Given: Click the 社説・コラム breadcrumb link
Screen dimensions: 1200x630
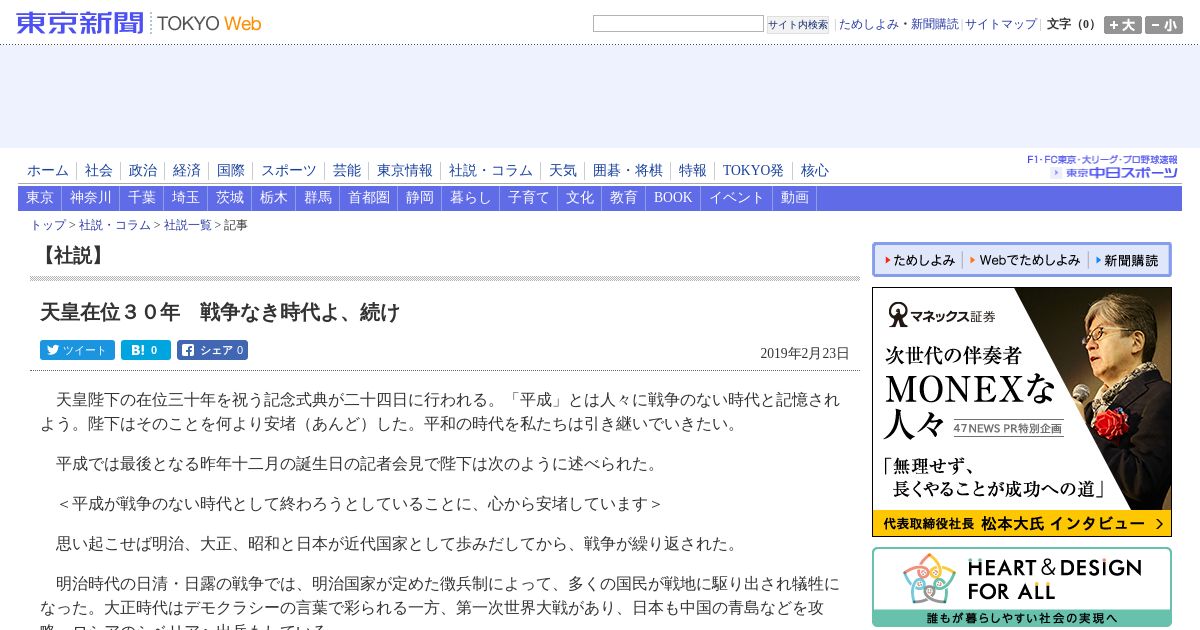Looking at the screenshot, I should point(115,225).
